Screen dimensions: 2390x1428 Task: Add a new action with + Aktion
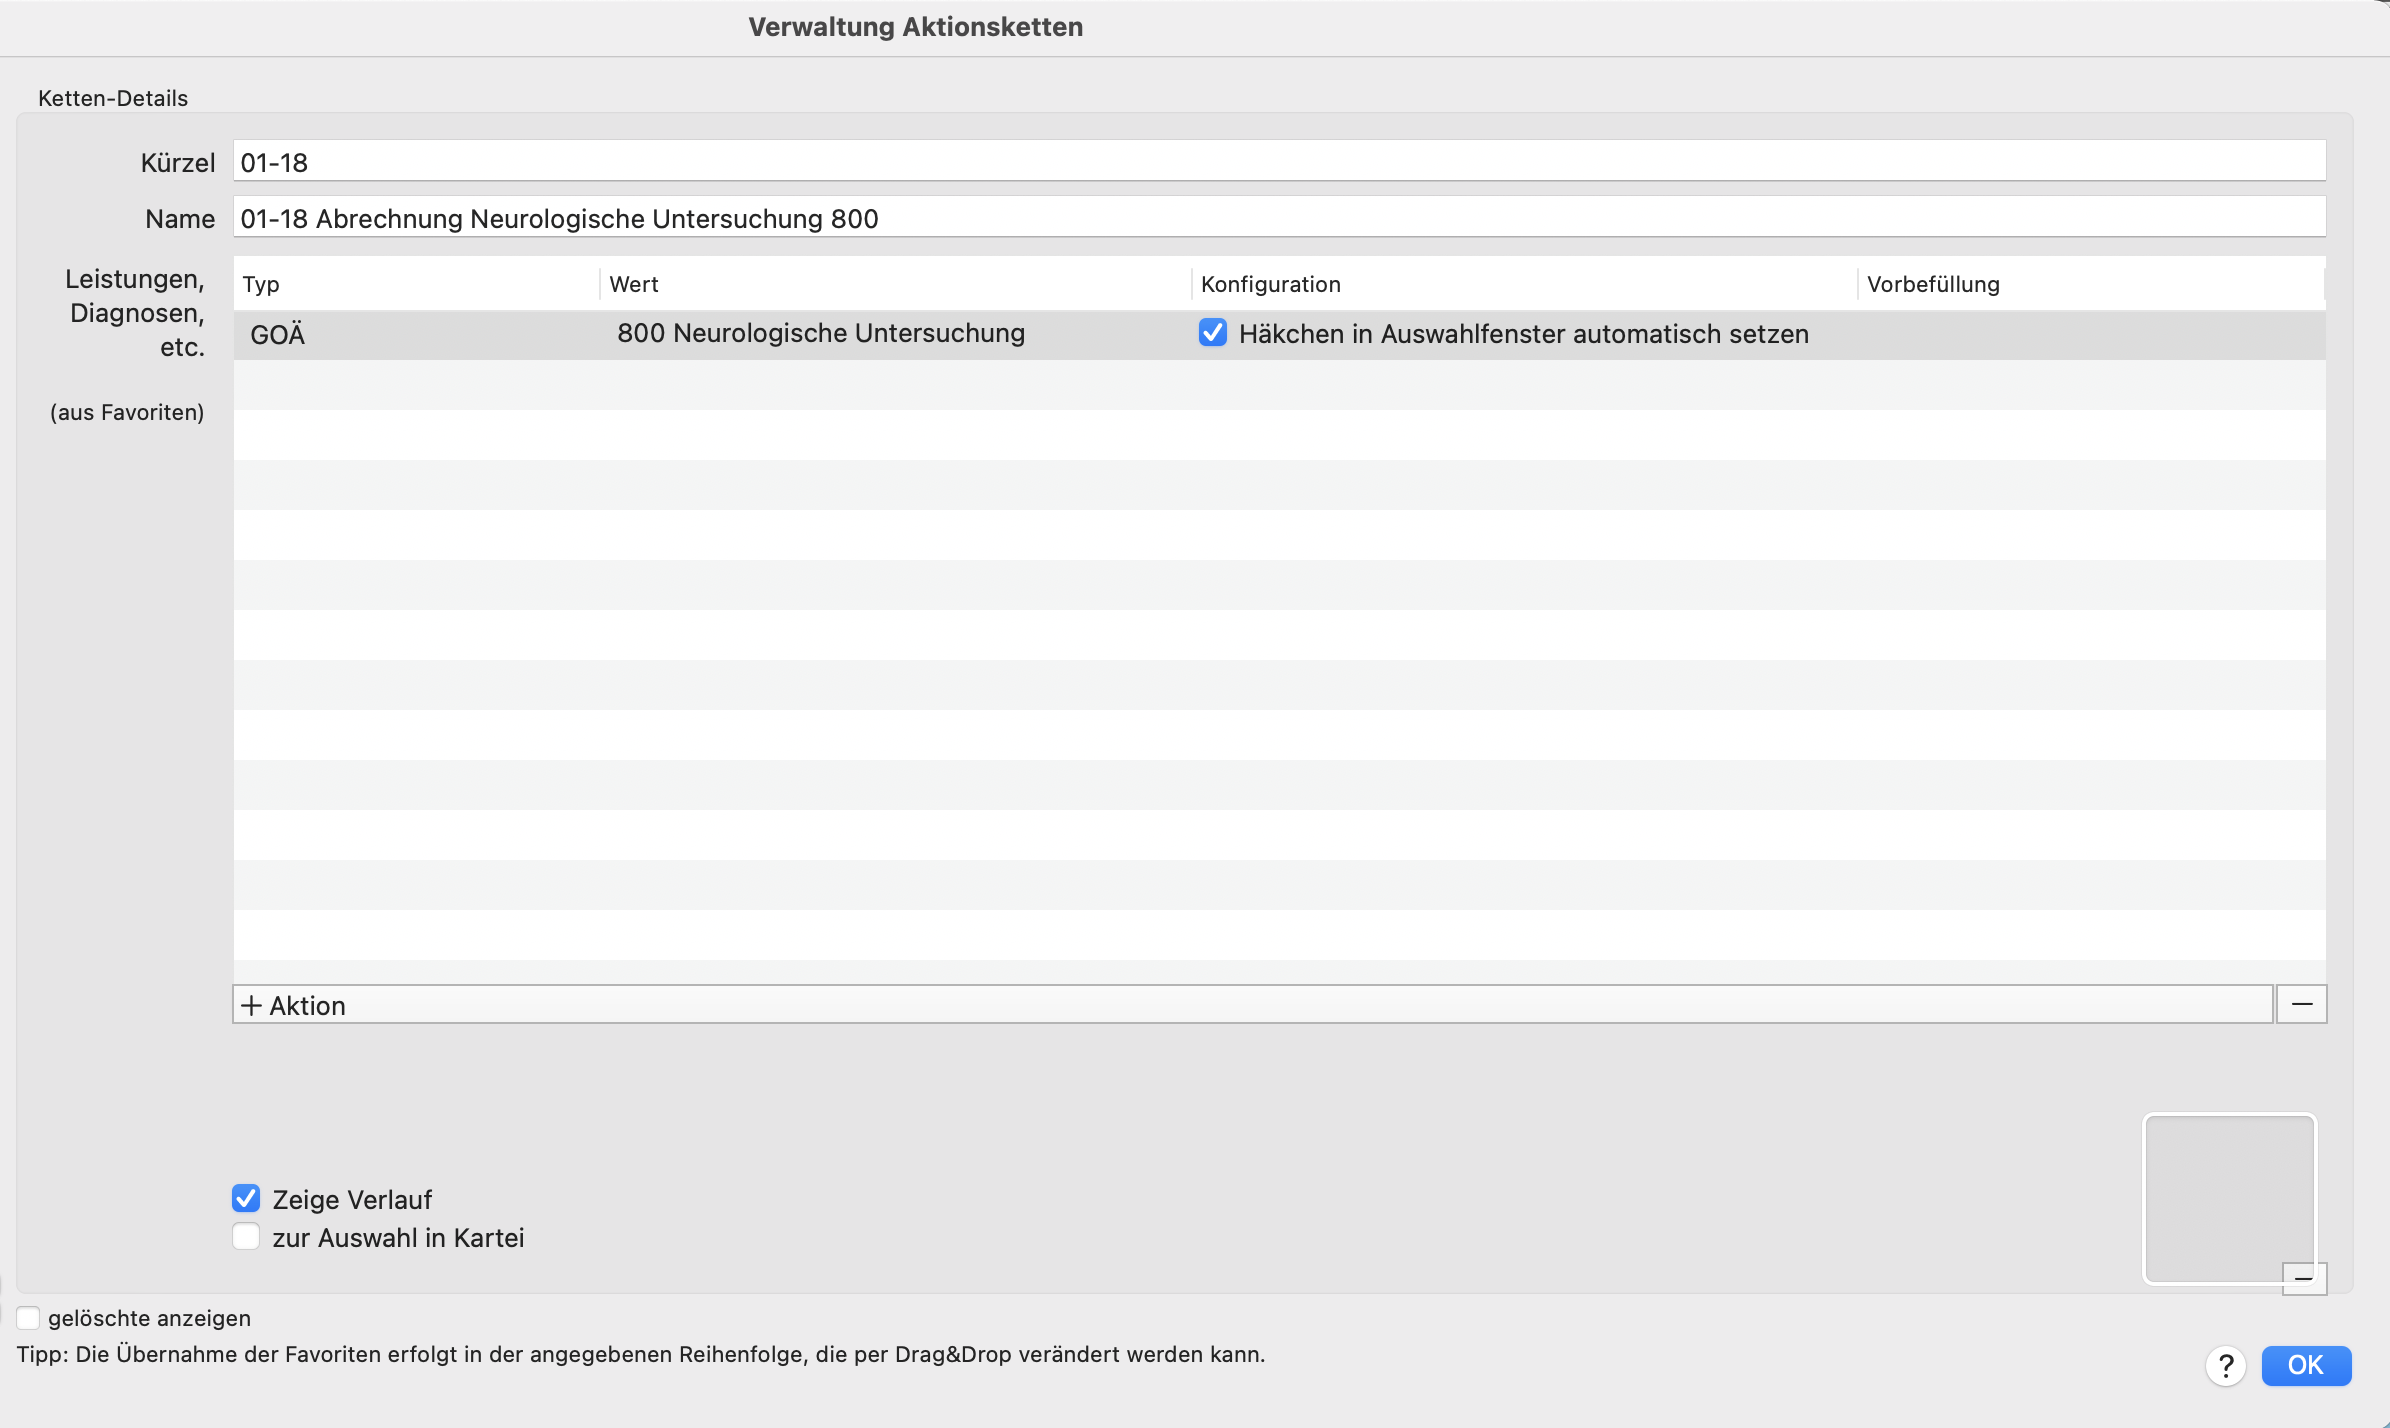pos(1253,1004)
